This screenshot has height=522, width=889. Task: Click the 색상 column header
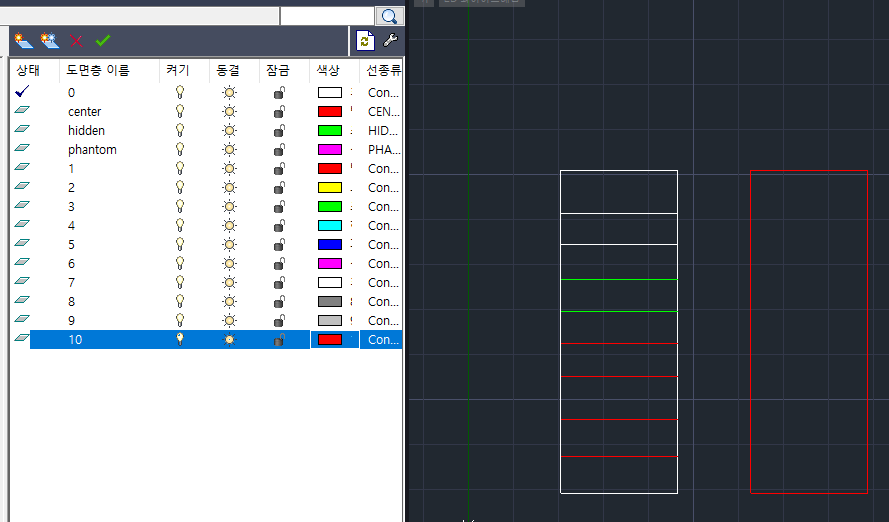[x=329, y=71]
